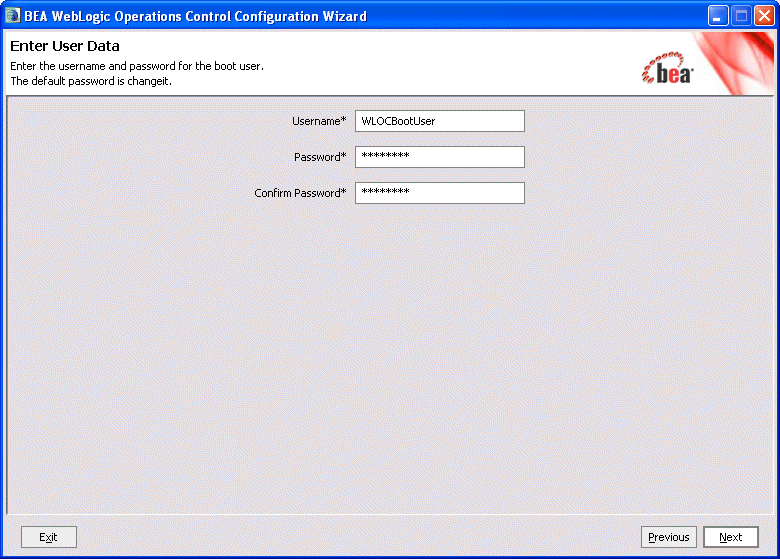Exit the Configuration Wizard
The height and width of the screenshot is (559, 780).
pyautogui.click(x=49, y=537)
